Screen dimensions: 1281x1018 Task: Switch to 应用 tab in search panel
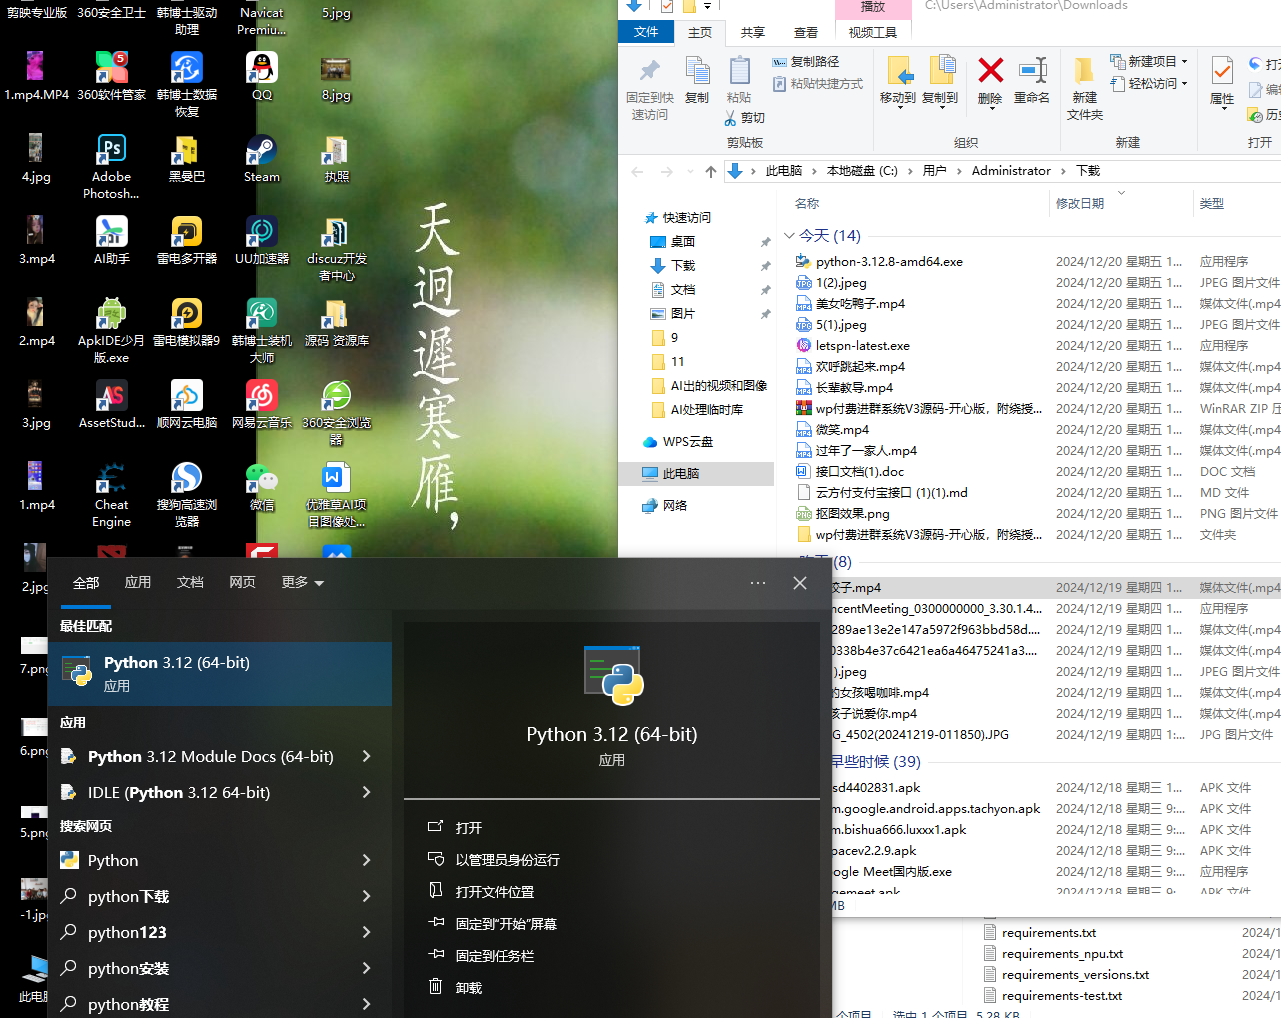(138, 582)
